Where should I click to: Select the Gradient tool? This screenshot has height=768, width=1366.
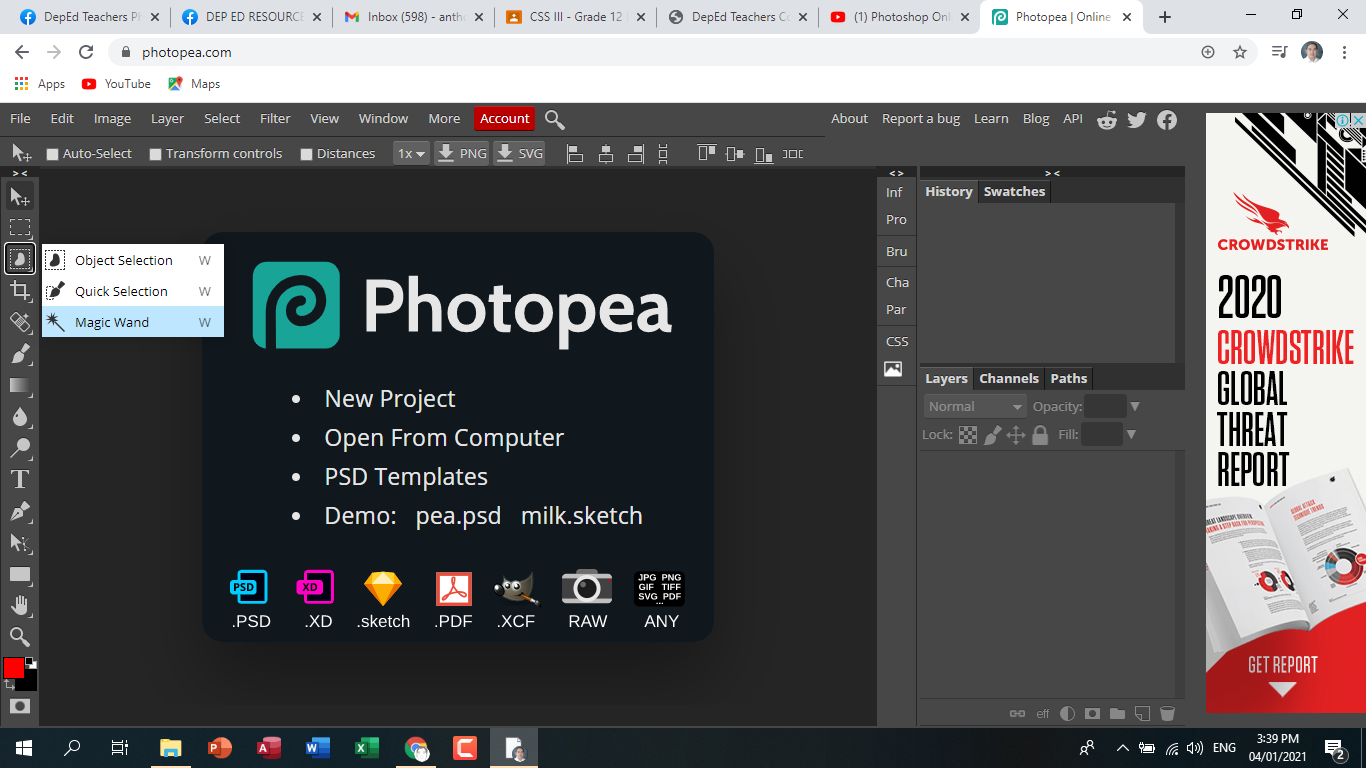point(20,385)
